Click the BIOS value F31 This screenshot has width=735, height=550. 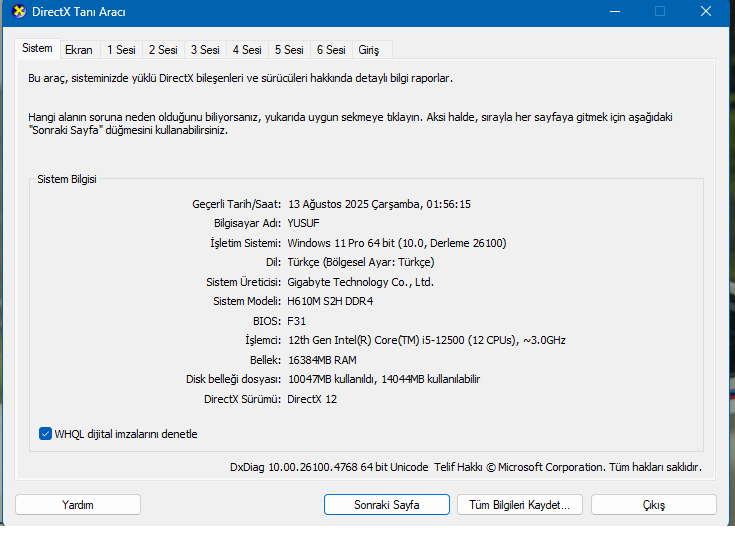pos(296,321)
